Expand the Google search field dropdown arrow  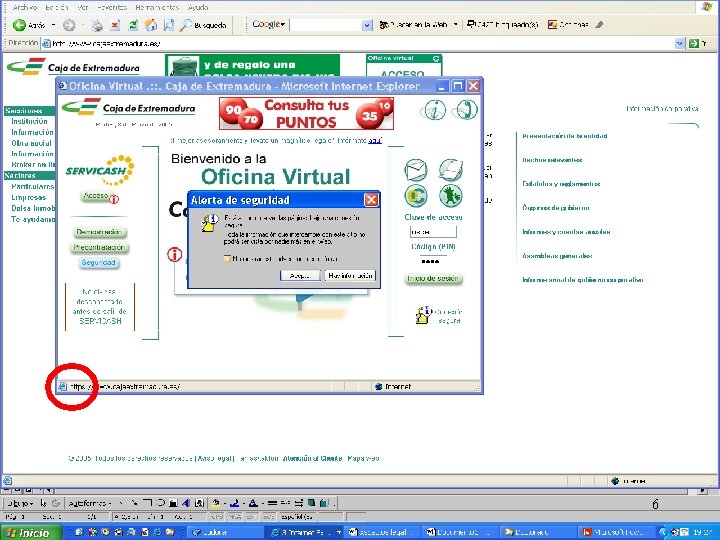click(x=367, y=25)
